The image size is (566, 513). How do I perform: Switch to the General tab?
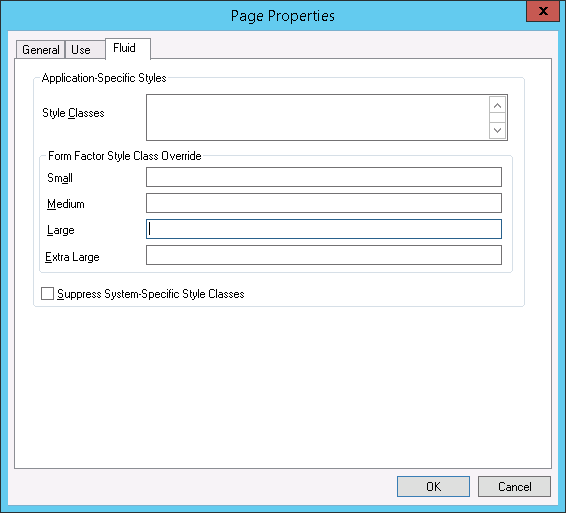(x=40, y=49)
